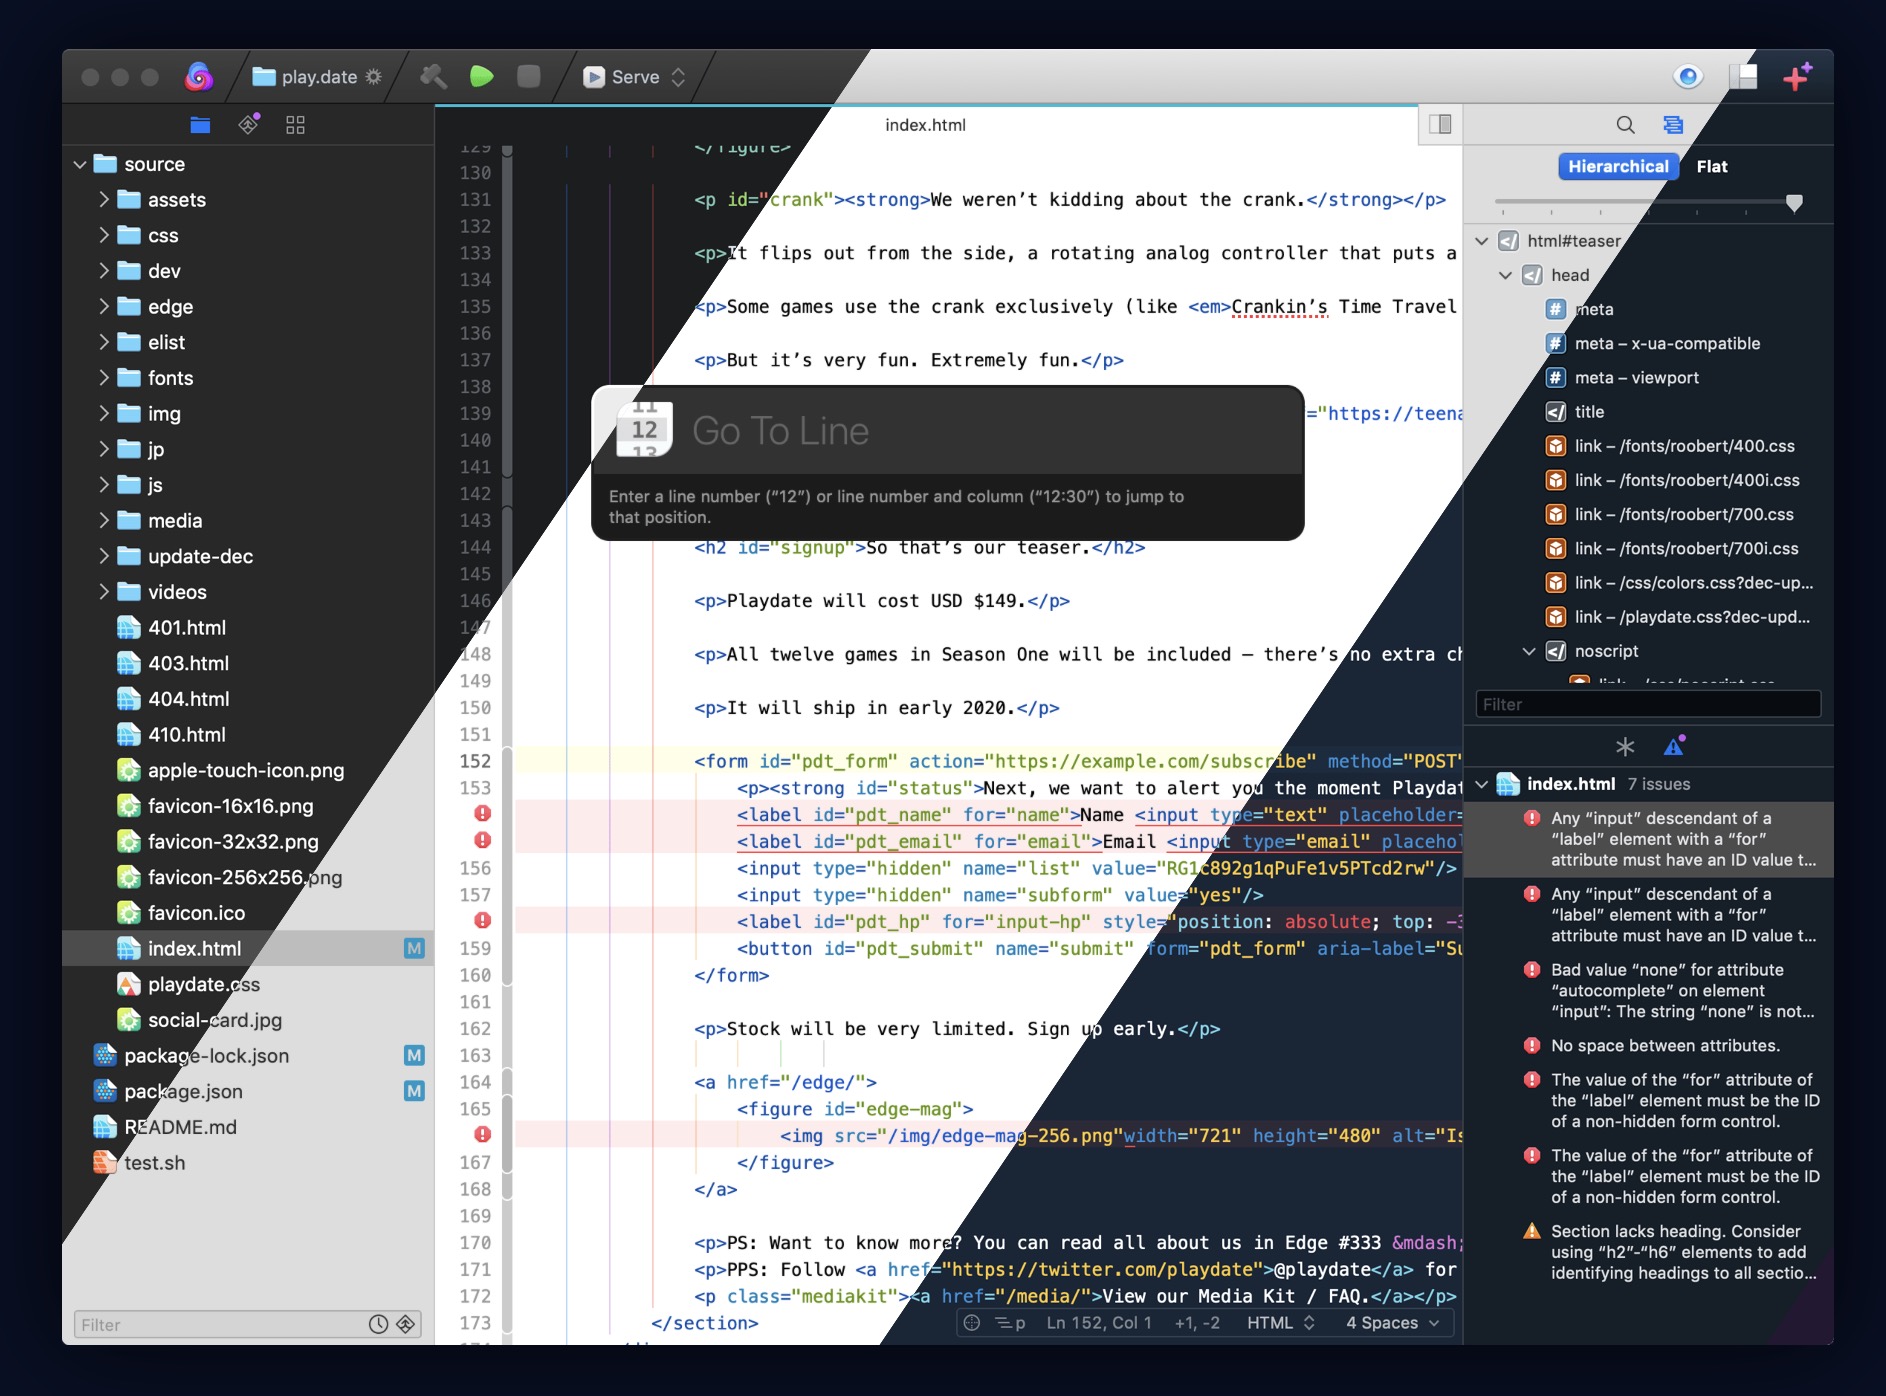Image resolution: width=1886 pixels, height=1396 pixels.
Task: Click the Ln 152, Col 1 position indicator
Action: tap(1099, 1323)
